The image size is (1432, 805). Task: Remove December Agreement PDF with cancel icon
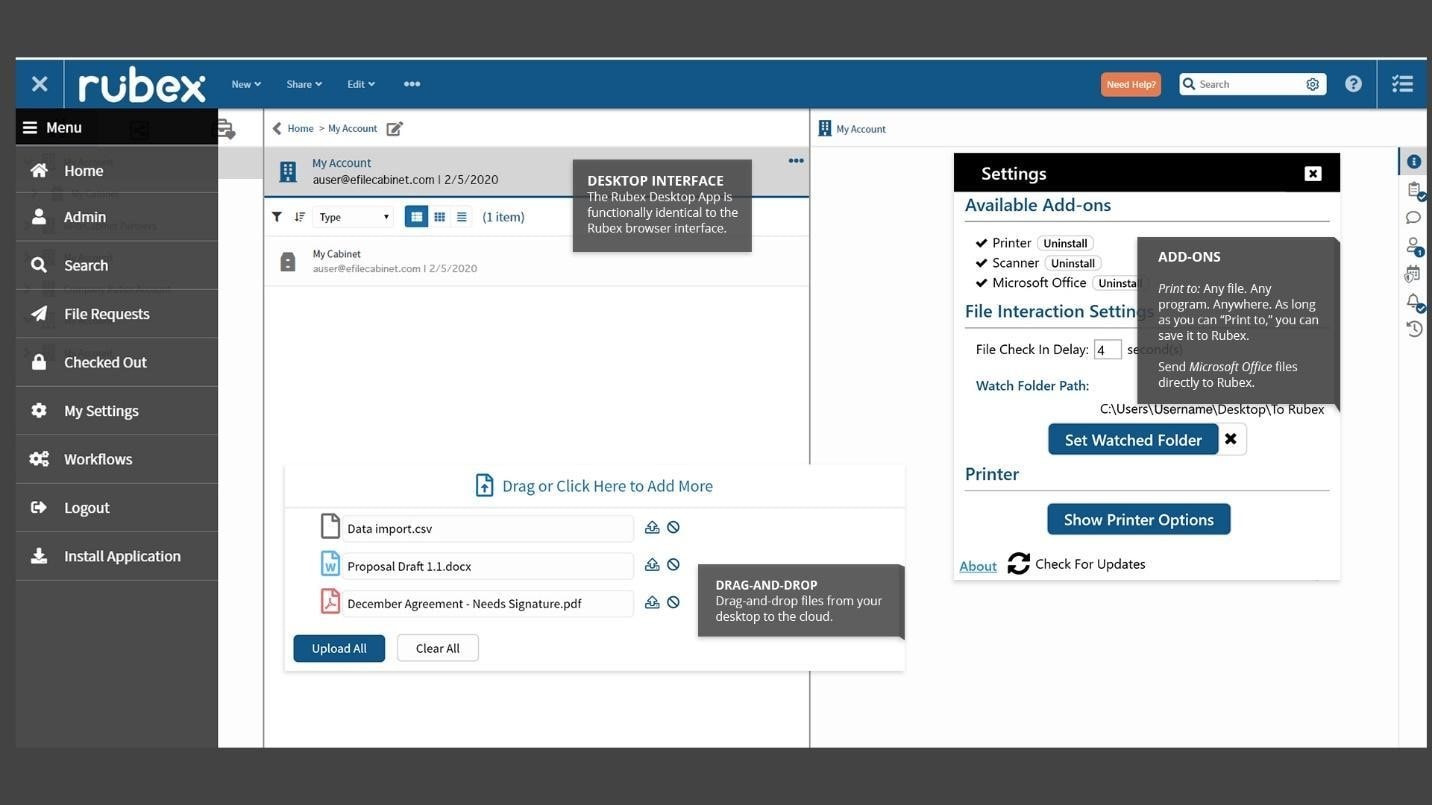click(674, 602)
